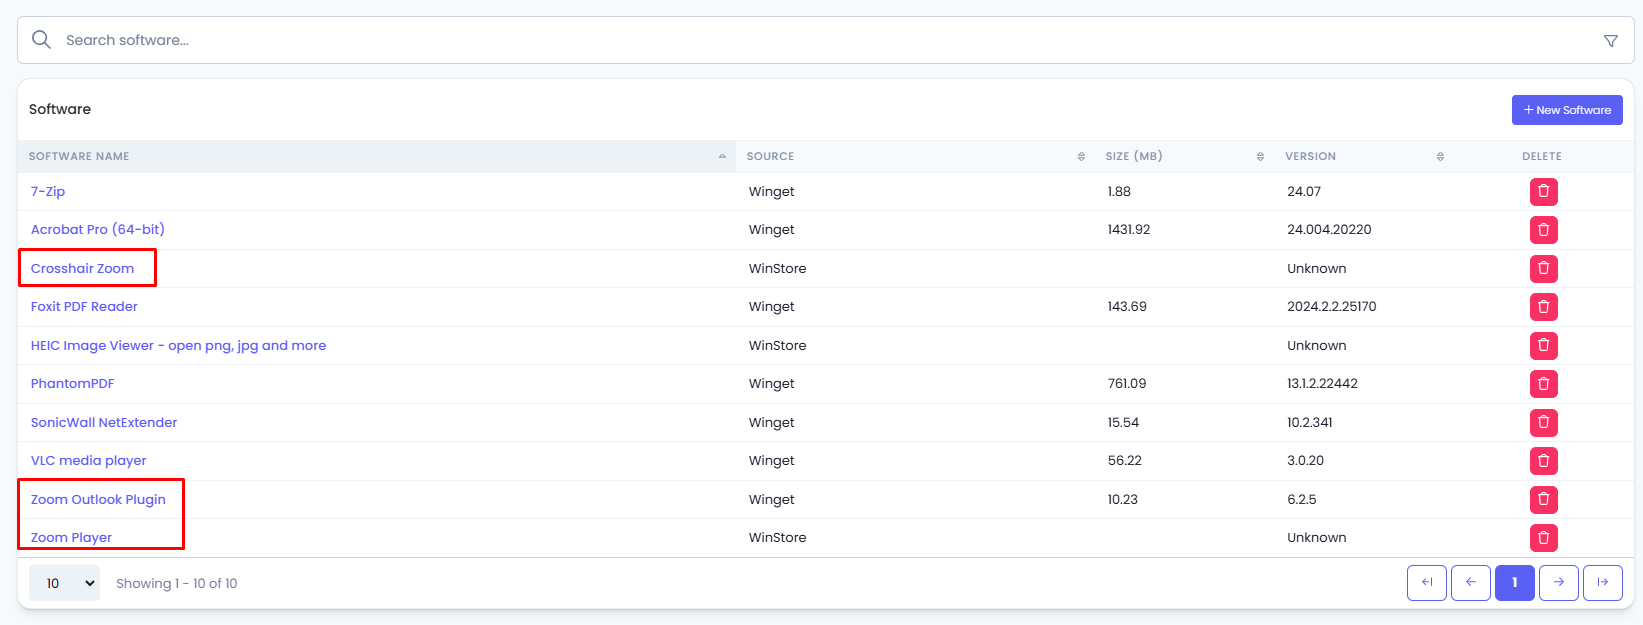This screenshot has width=1643, height=625.
Task: Click Showing 1 - 10 of 10 text
Action: pyautogui.click(x=177, y=583)
